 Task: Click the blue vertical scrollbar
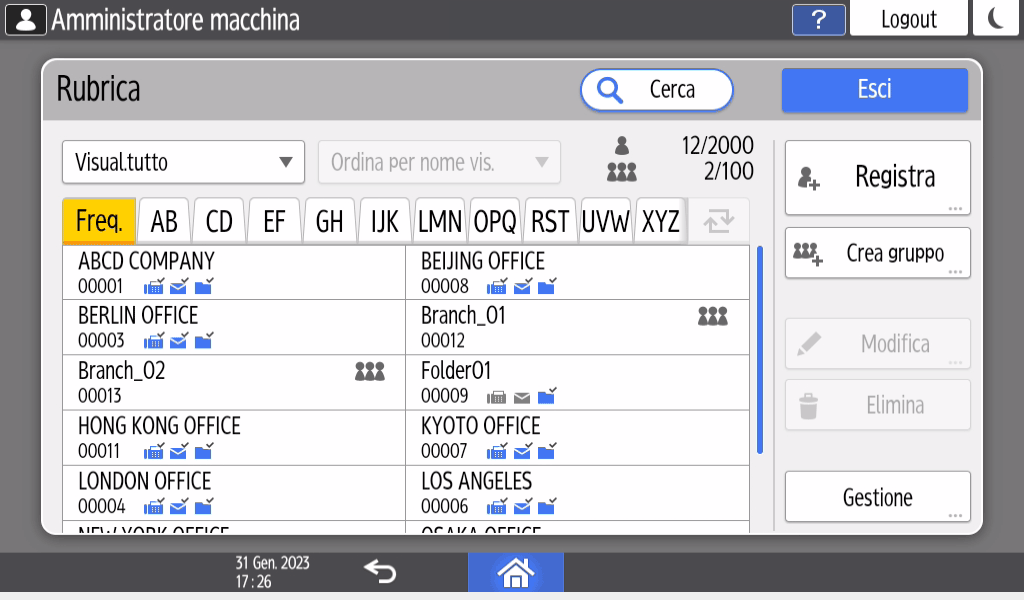point(760,350)
